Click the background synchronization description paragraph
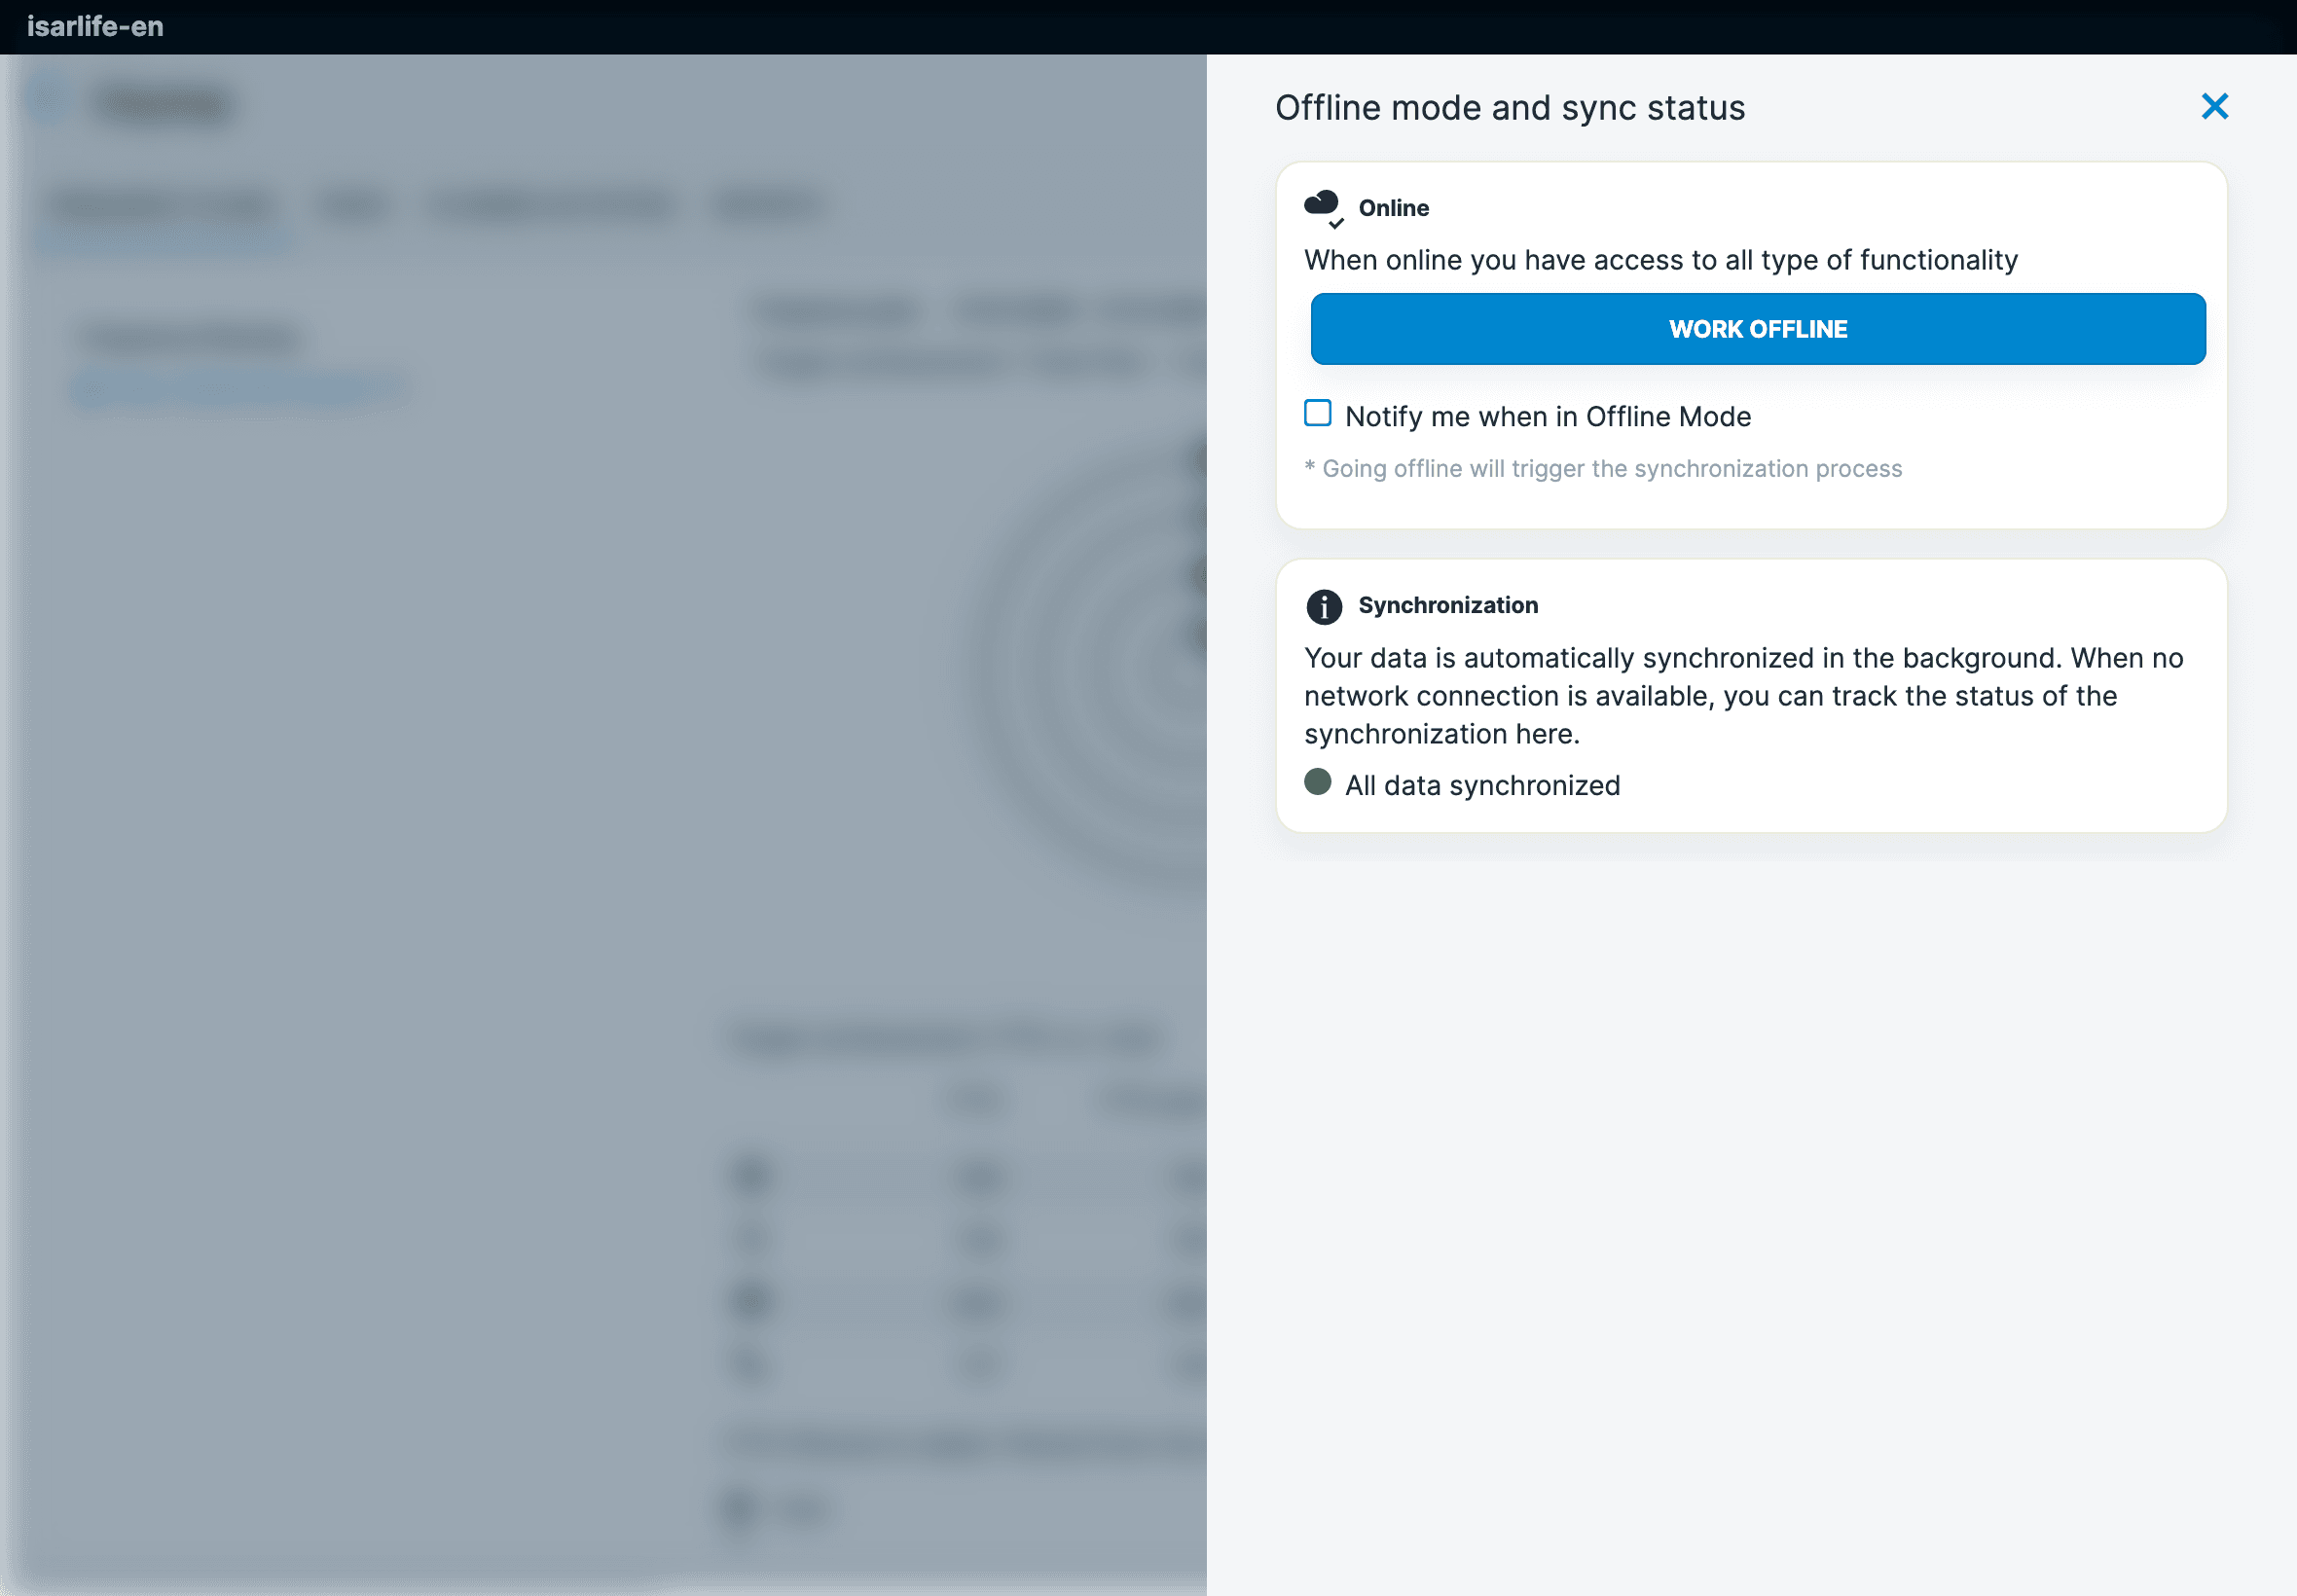The height and width of the screenshot is (1596, 2297). pyautogui.click(x=1742, y=696)
